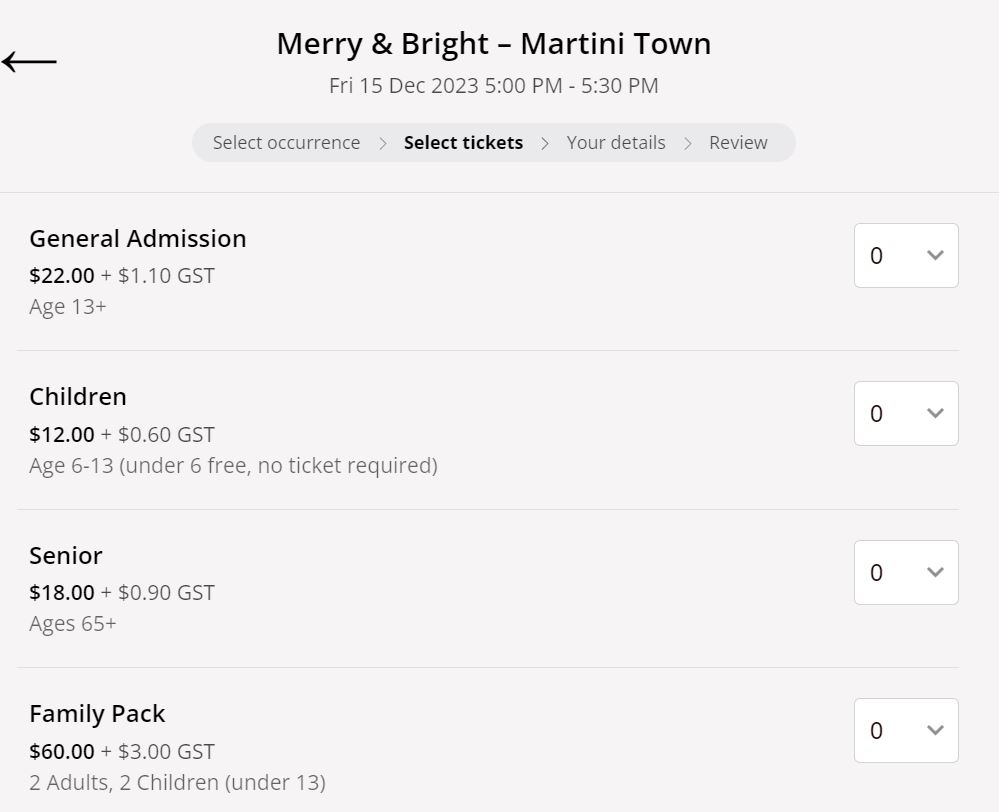Expand Family Pack quantity dropdown
The width and height of the screenshot is (999, 812).
coord(906,731)
